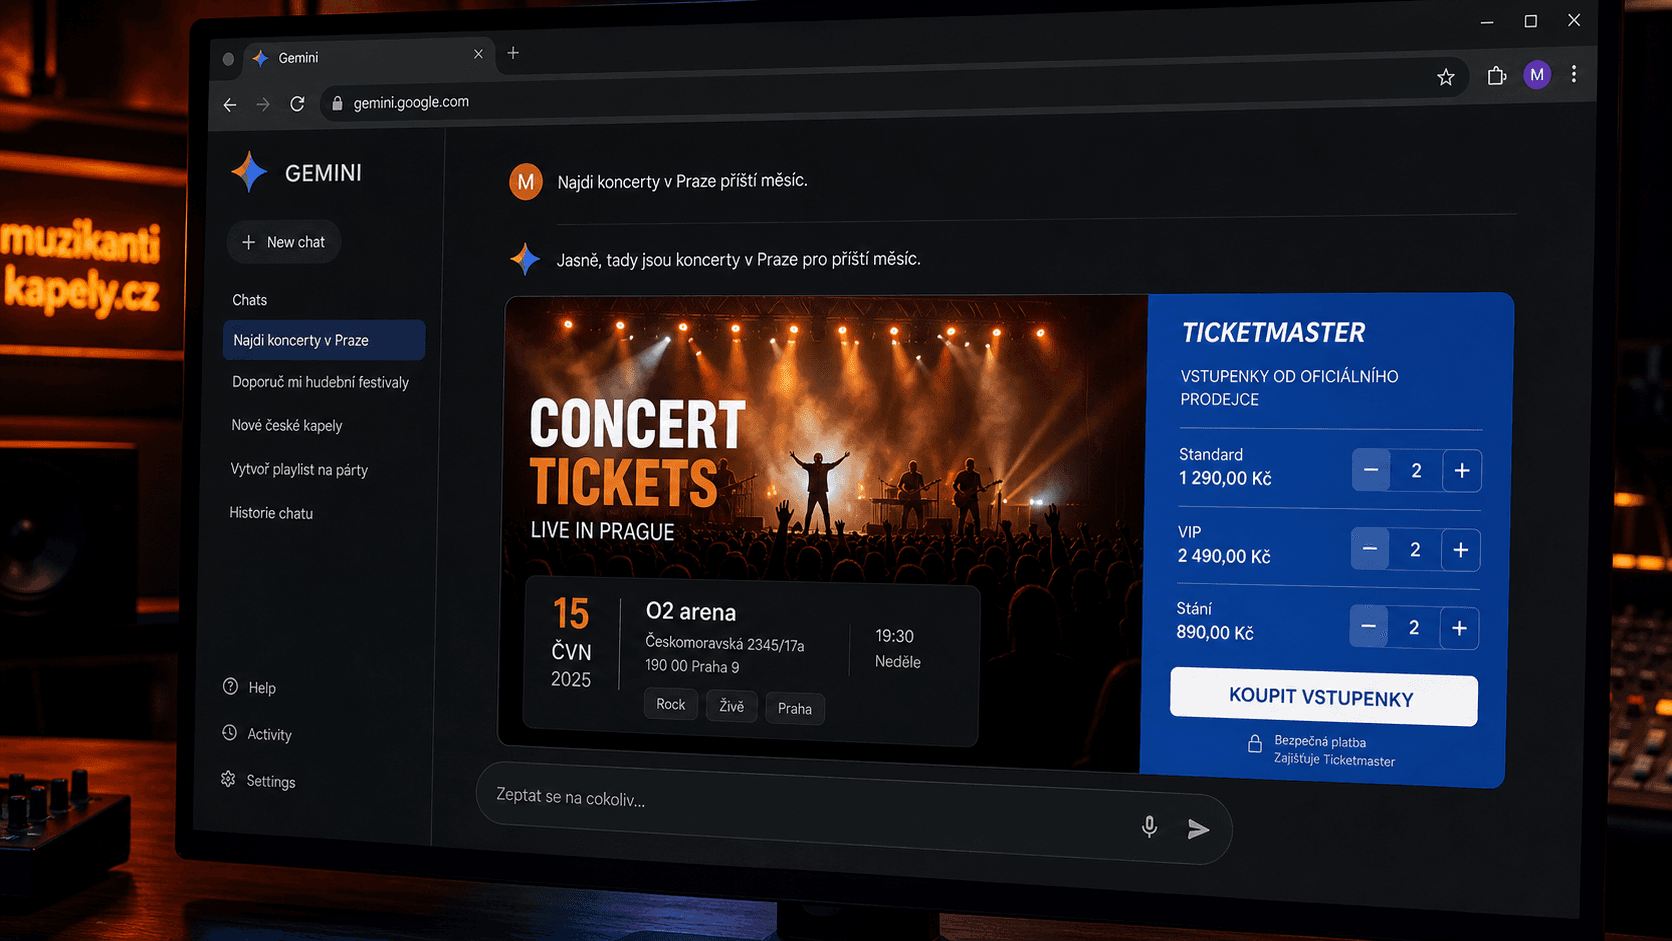Click the Settings gear icon

click(x=228, y=779)
